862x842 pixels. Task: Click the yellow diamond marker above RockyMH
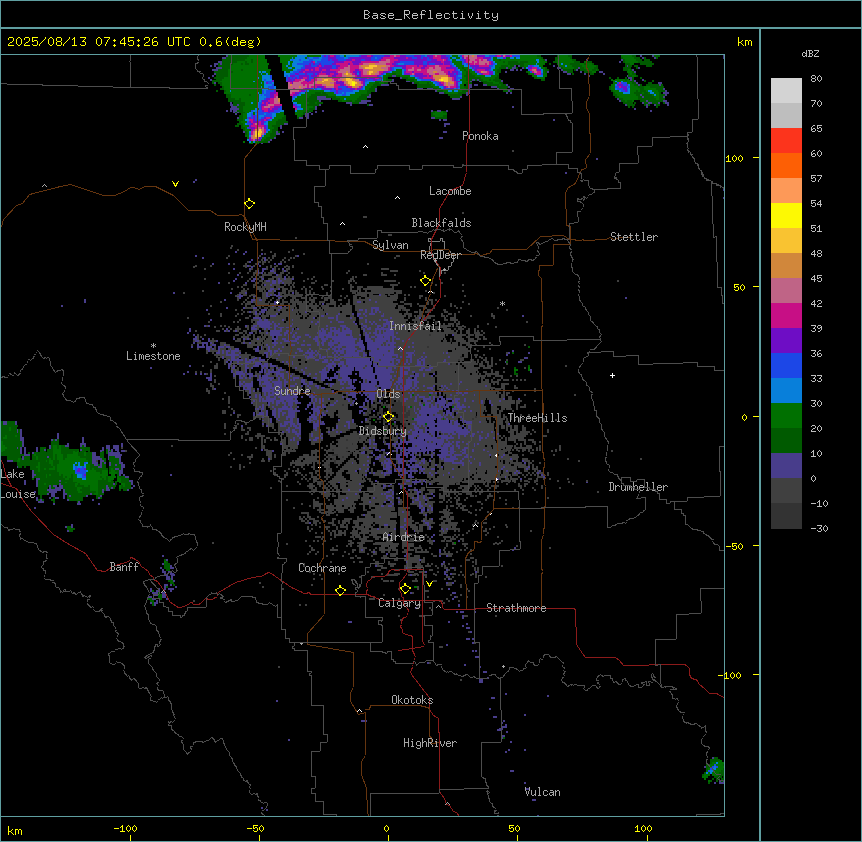tap(249, 204)
